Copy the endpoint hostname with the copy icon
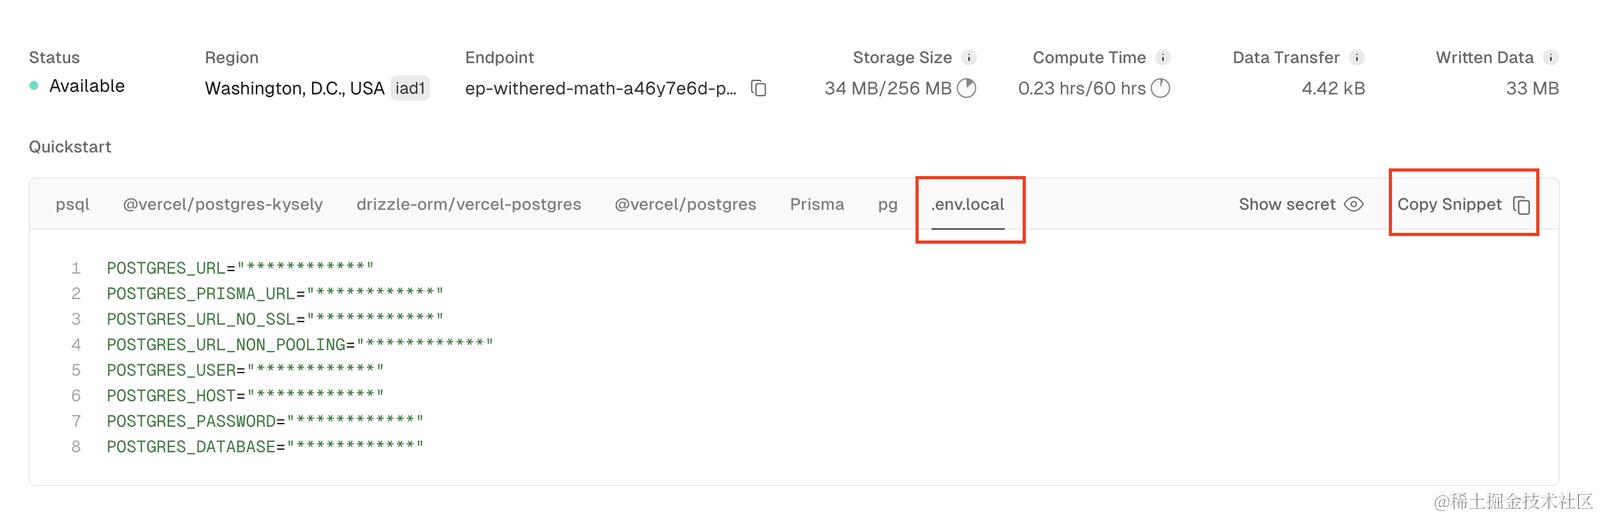This screenshot has width=1600, height=518. pyautogui.click(x=759, y=88)
